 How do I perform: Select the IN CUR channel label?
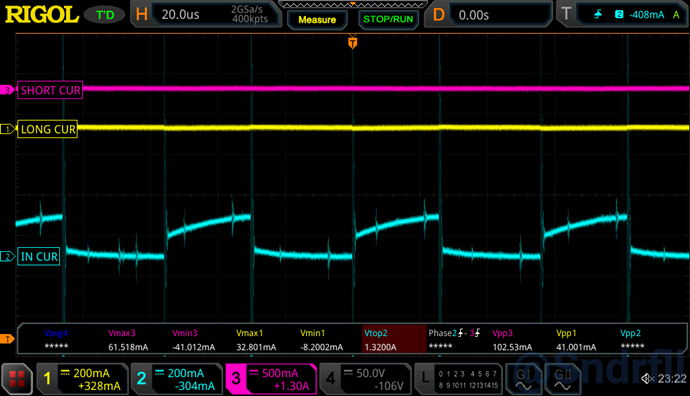39,257
